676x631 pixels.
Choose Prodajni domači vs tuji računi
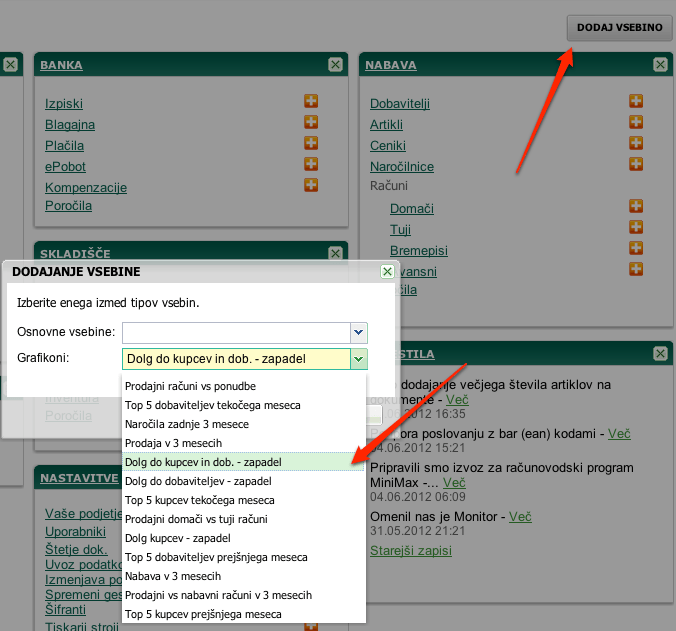point(244,519)
